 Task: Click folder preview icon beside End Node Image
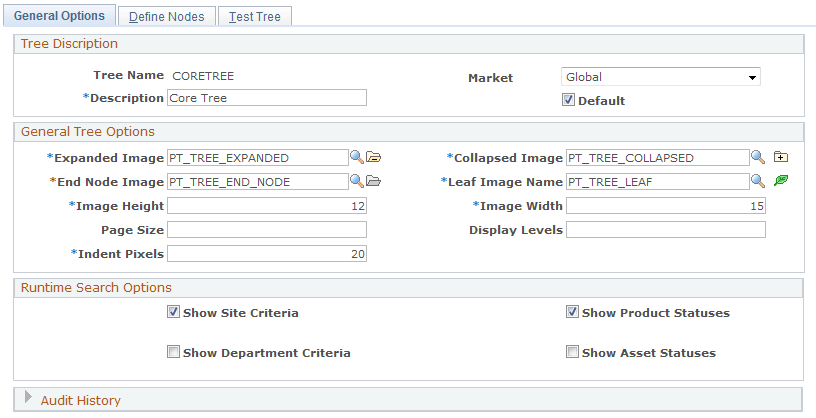point(374,181)
